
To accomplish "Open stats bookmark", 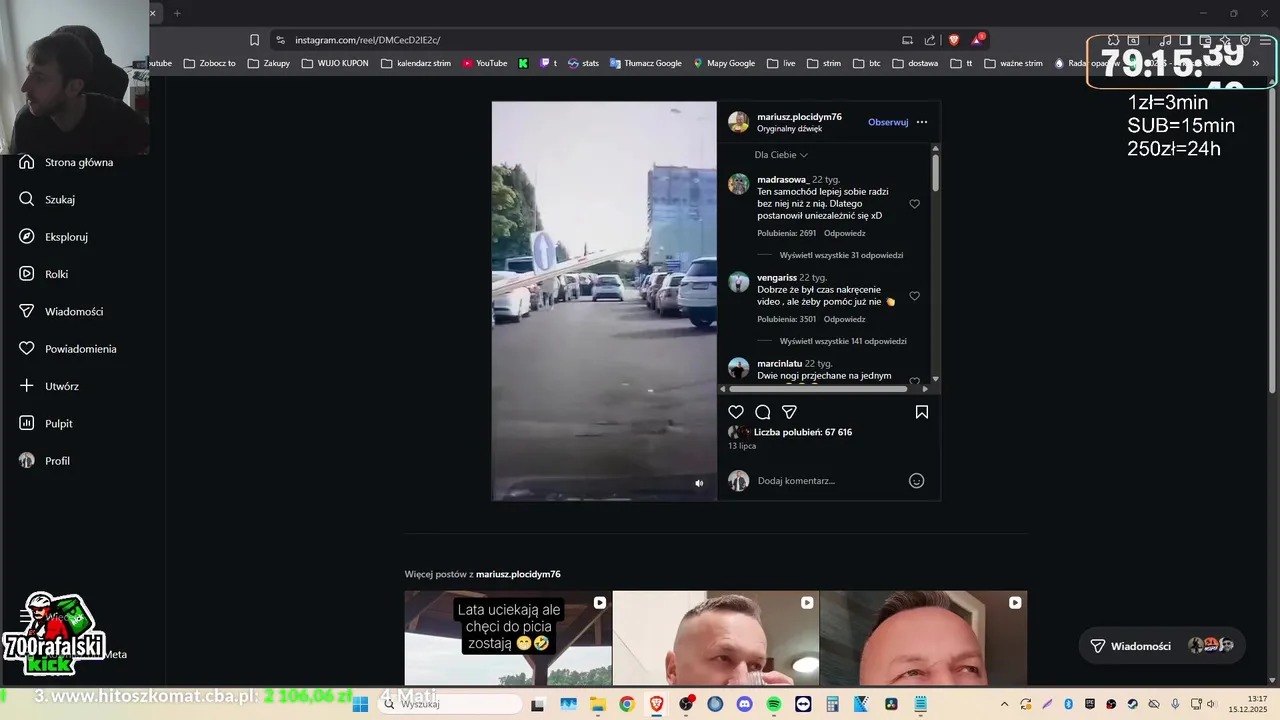I will coord(583,63).
